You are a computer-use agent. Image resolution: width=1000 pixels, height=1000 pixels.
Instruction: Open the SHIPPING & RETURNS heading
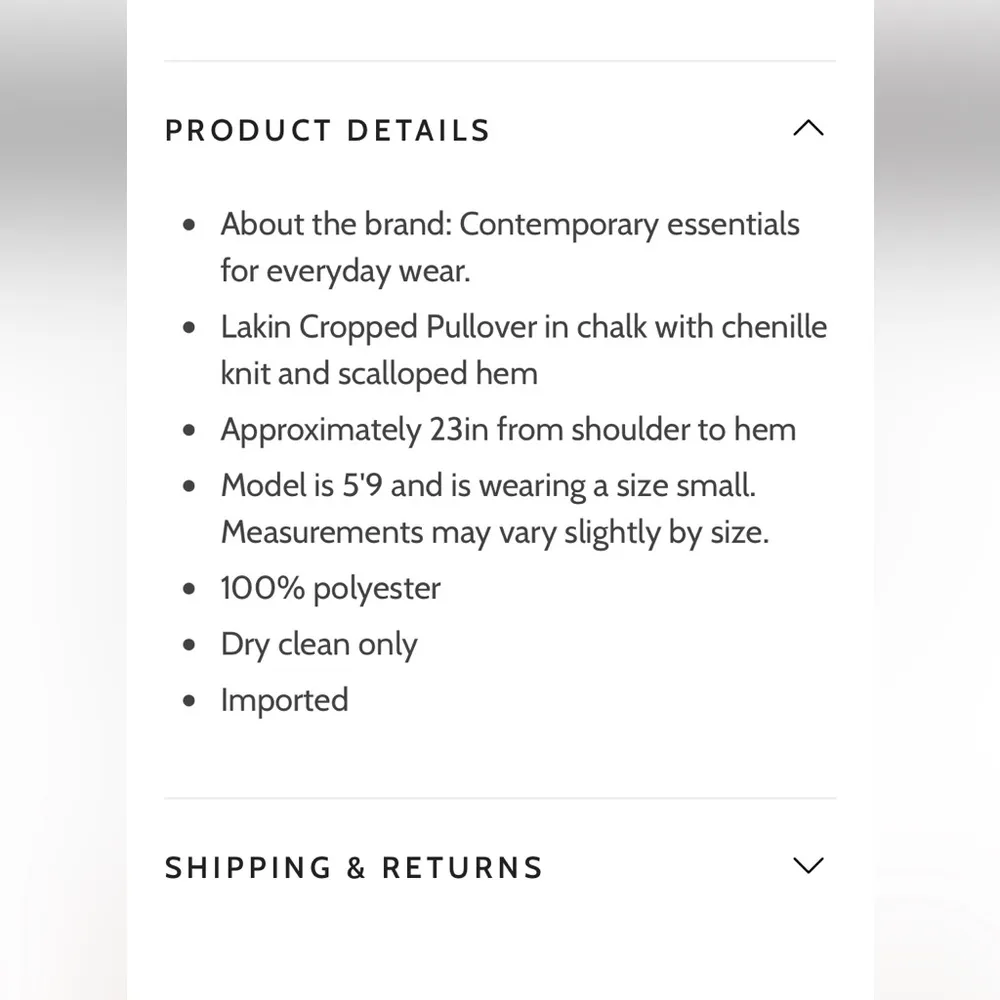353,868
